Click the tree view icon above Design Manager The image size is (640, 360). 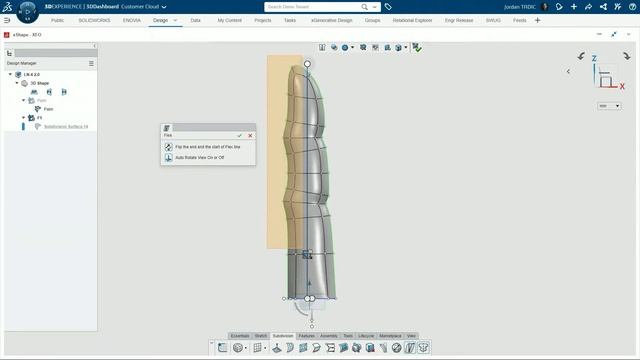(9, 53)
